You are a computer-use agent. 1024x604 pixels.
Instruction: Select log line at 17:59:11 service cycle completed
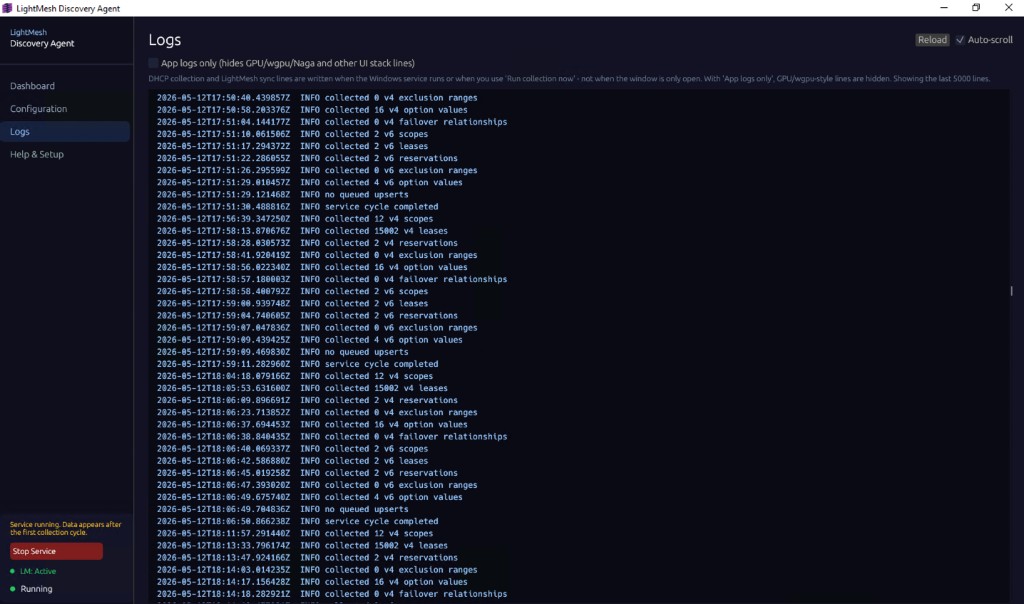coord(297,364)
